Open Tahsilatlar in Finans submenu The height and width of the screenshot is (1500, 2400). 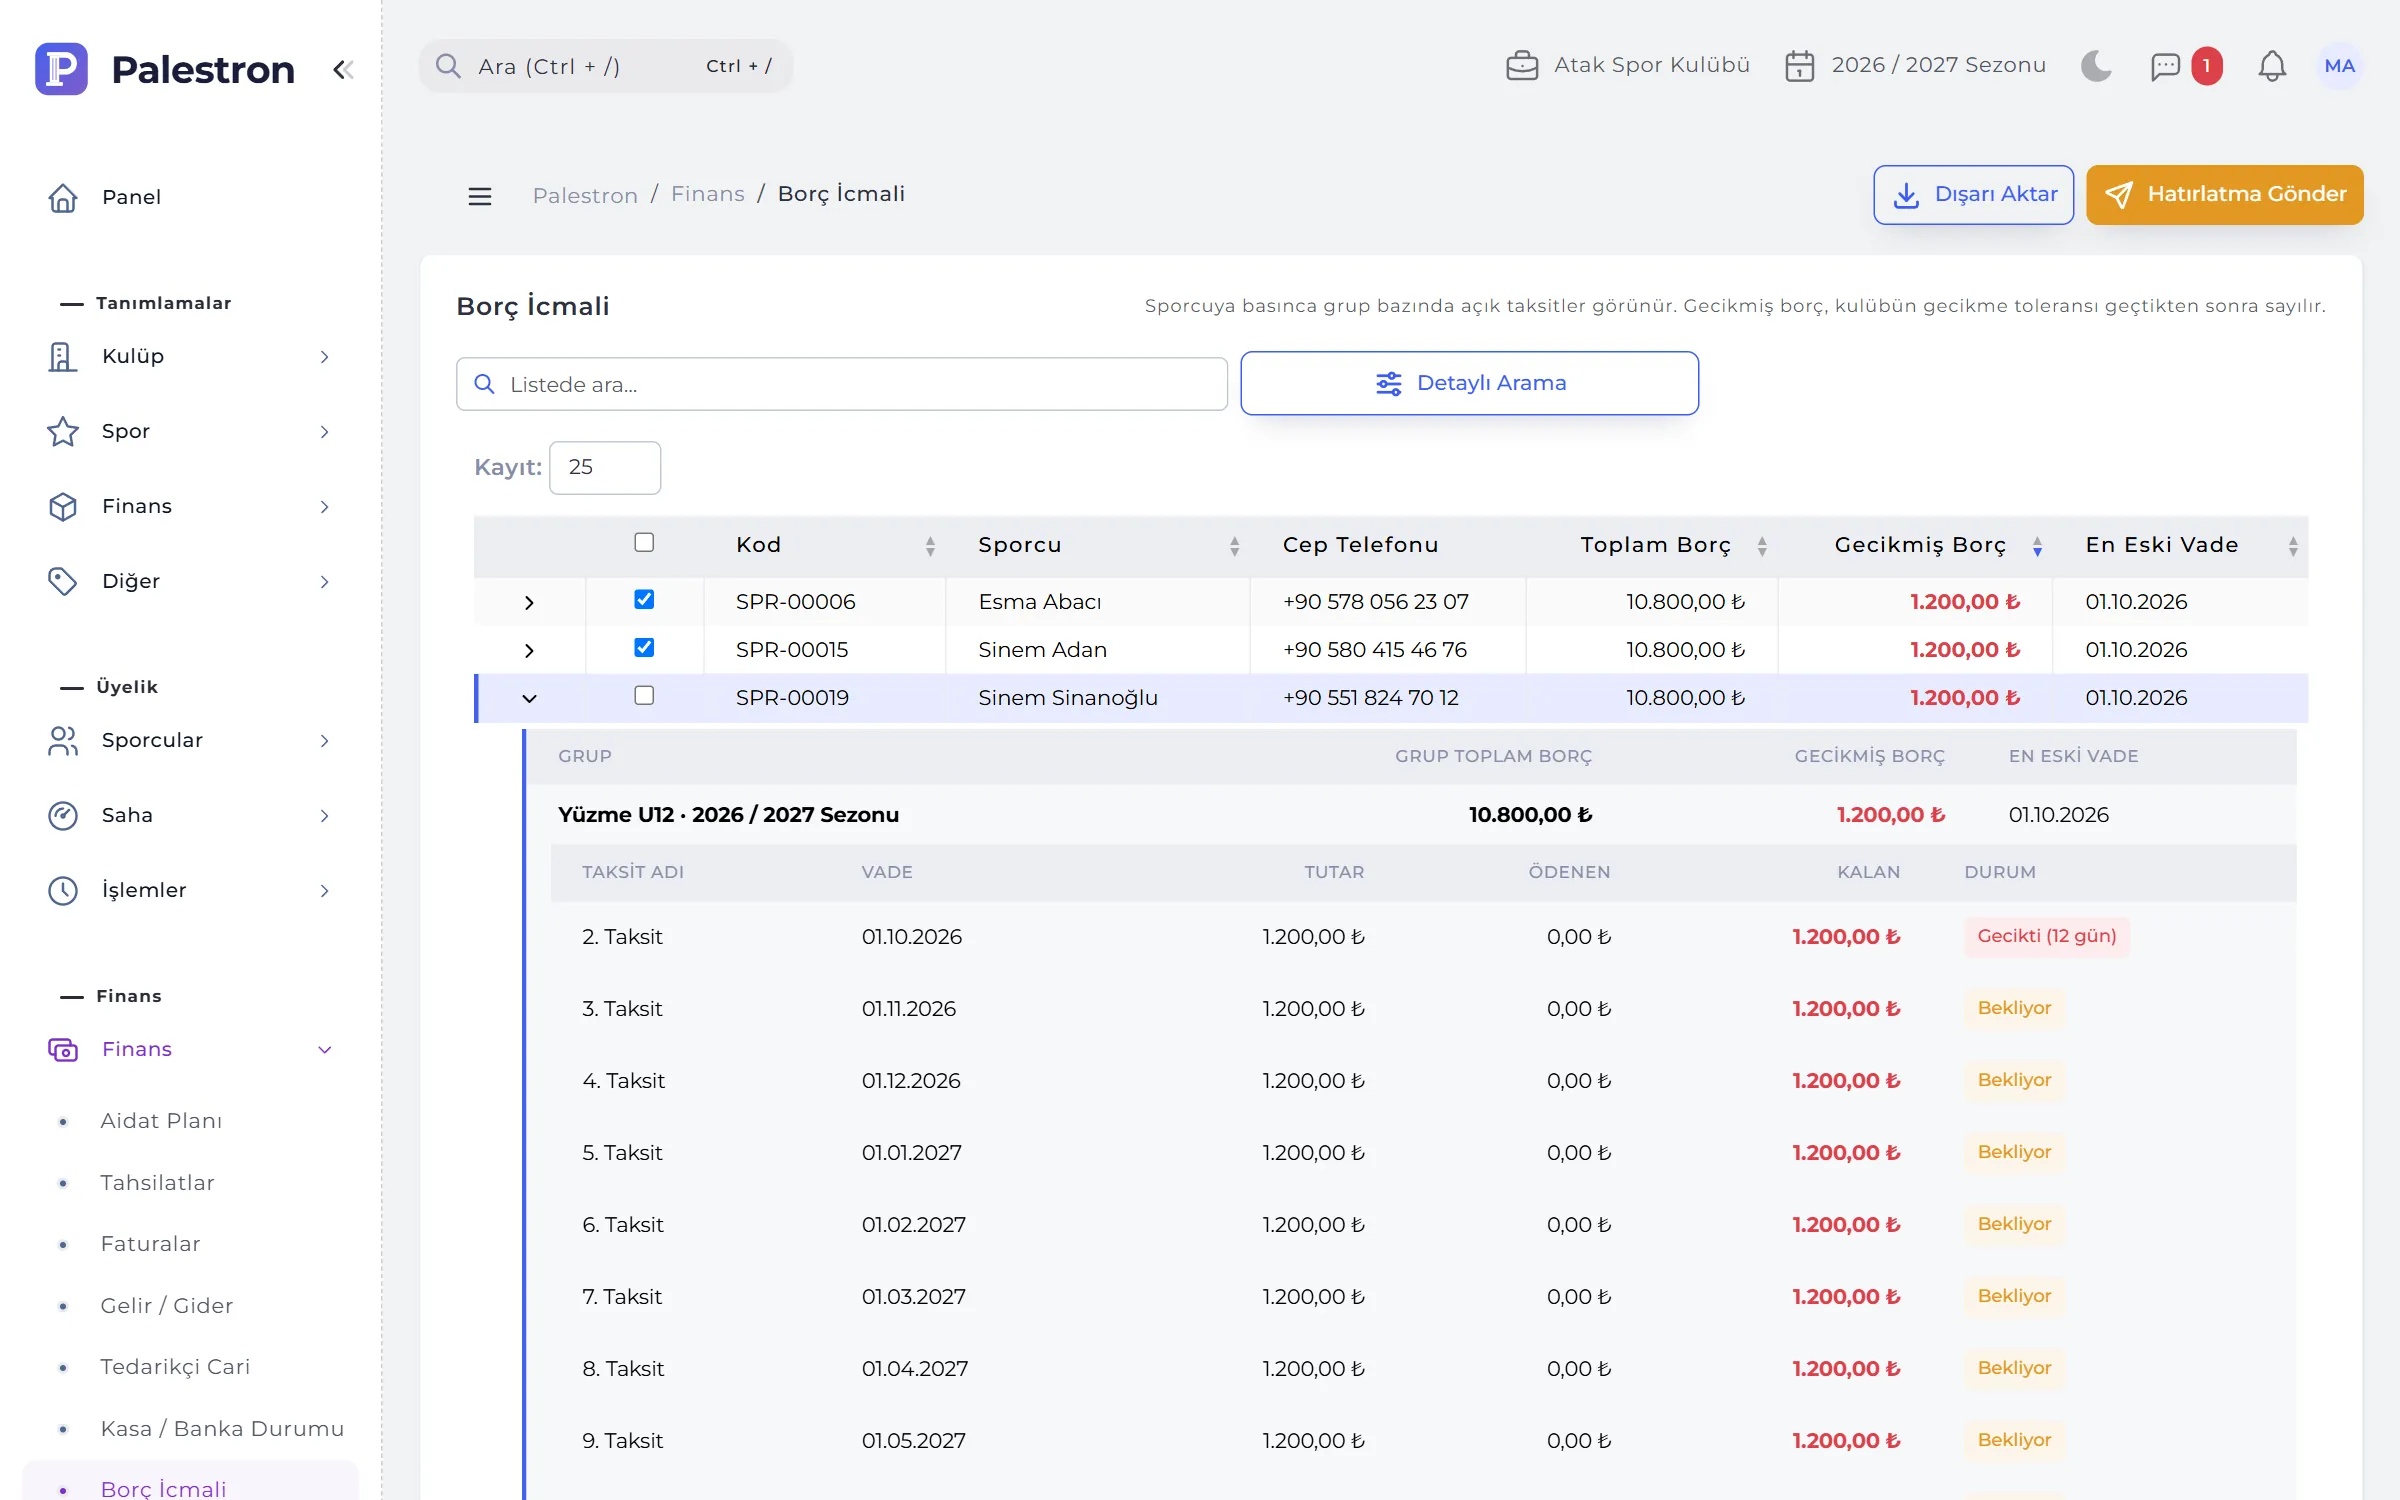(x=157, y=1182)
